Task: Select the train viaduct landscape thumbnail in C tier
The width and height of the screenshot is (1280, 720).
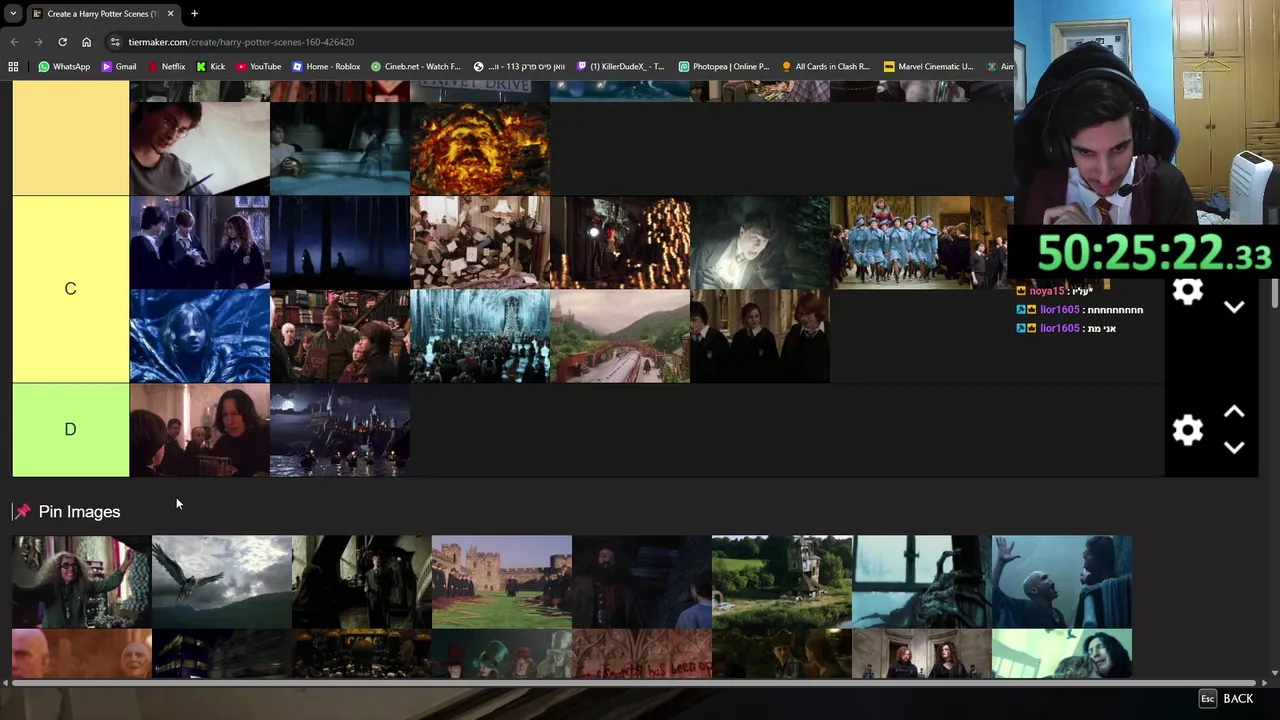Action: coord(620,336)
